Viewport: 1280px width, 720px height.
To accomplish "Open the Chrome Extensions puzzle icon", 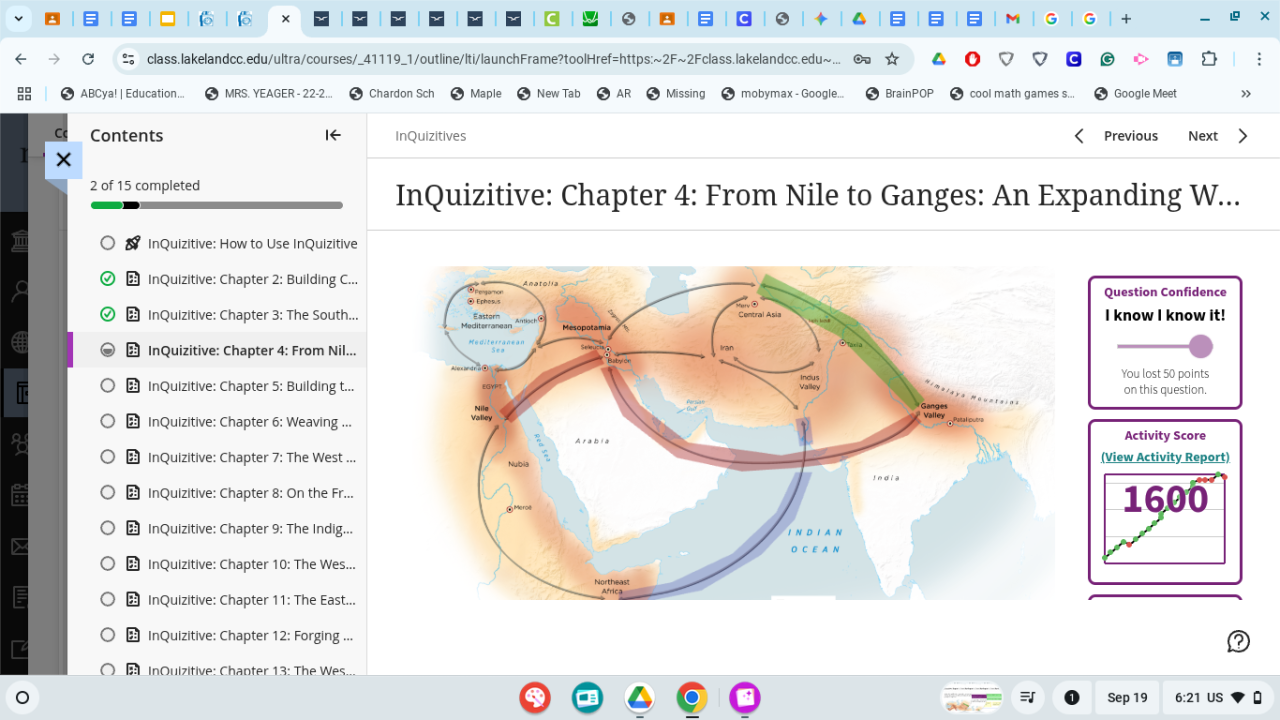I will coord(1209,59).
